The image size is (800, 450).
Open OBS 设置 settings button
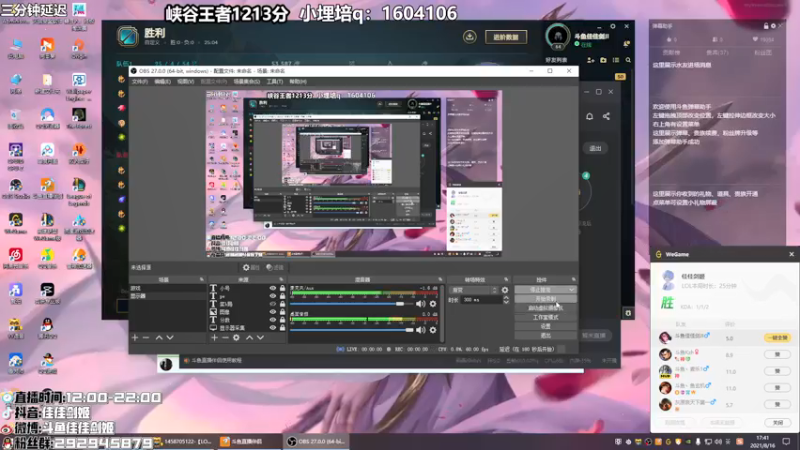point(545,327)
